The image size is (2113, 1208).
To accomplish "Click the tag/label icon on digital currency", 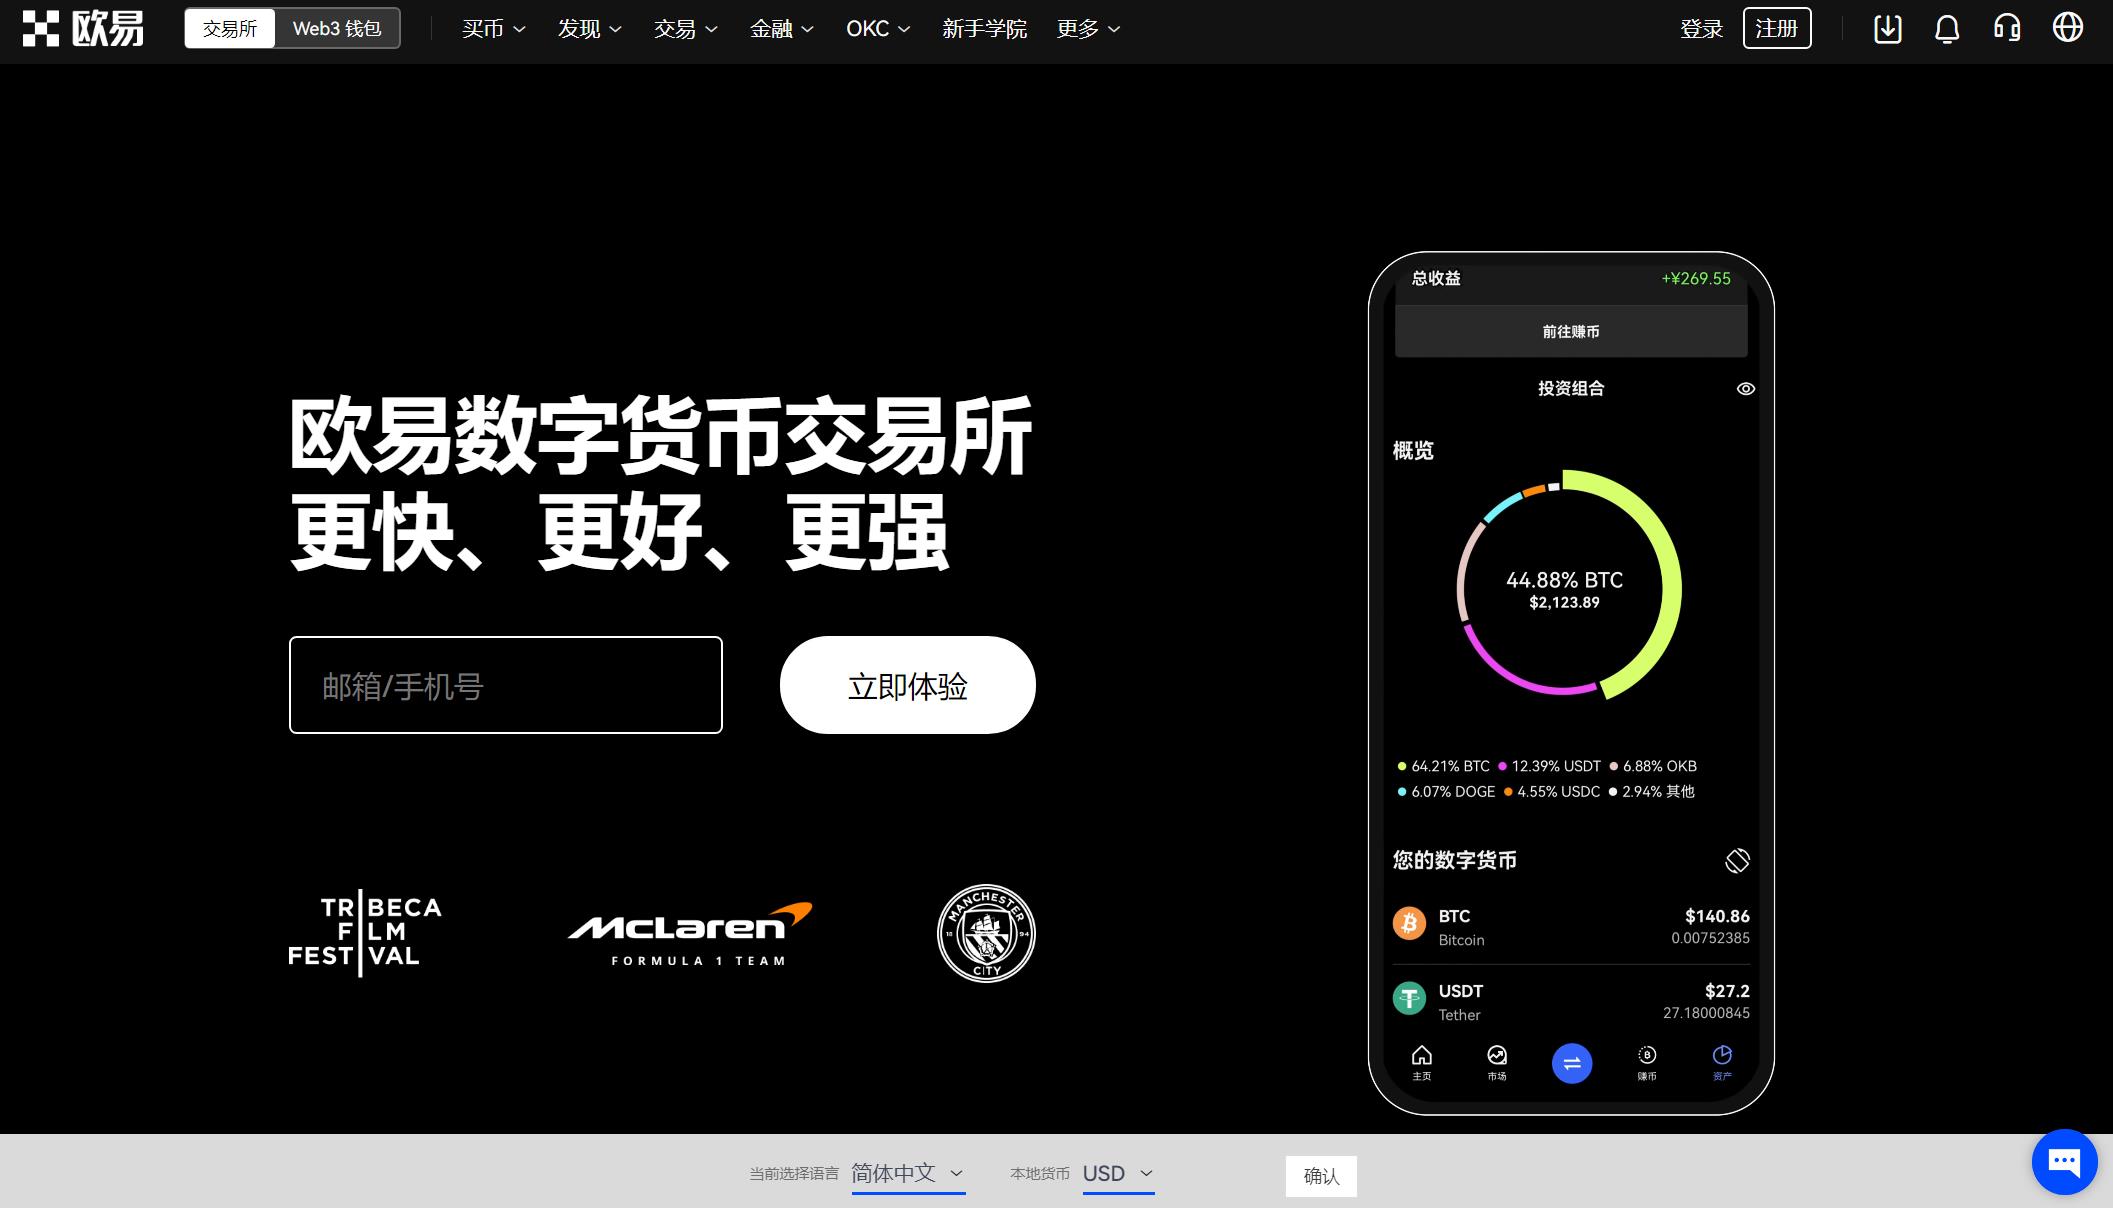I will click(1736, 858).
